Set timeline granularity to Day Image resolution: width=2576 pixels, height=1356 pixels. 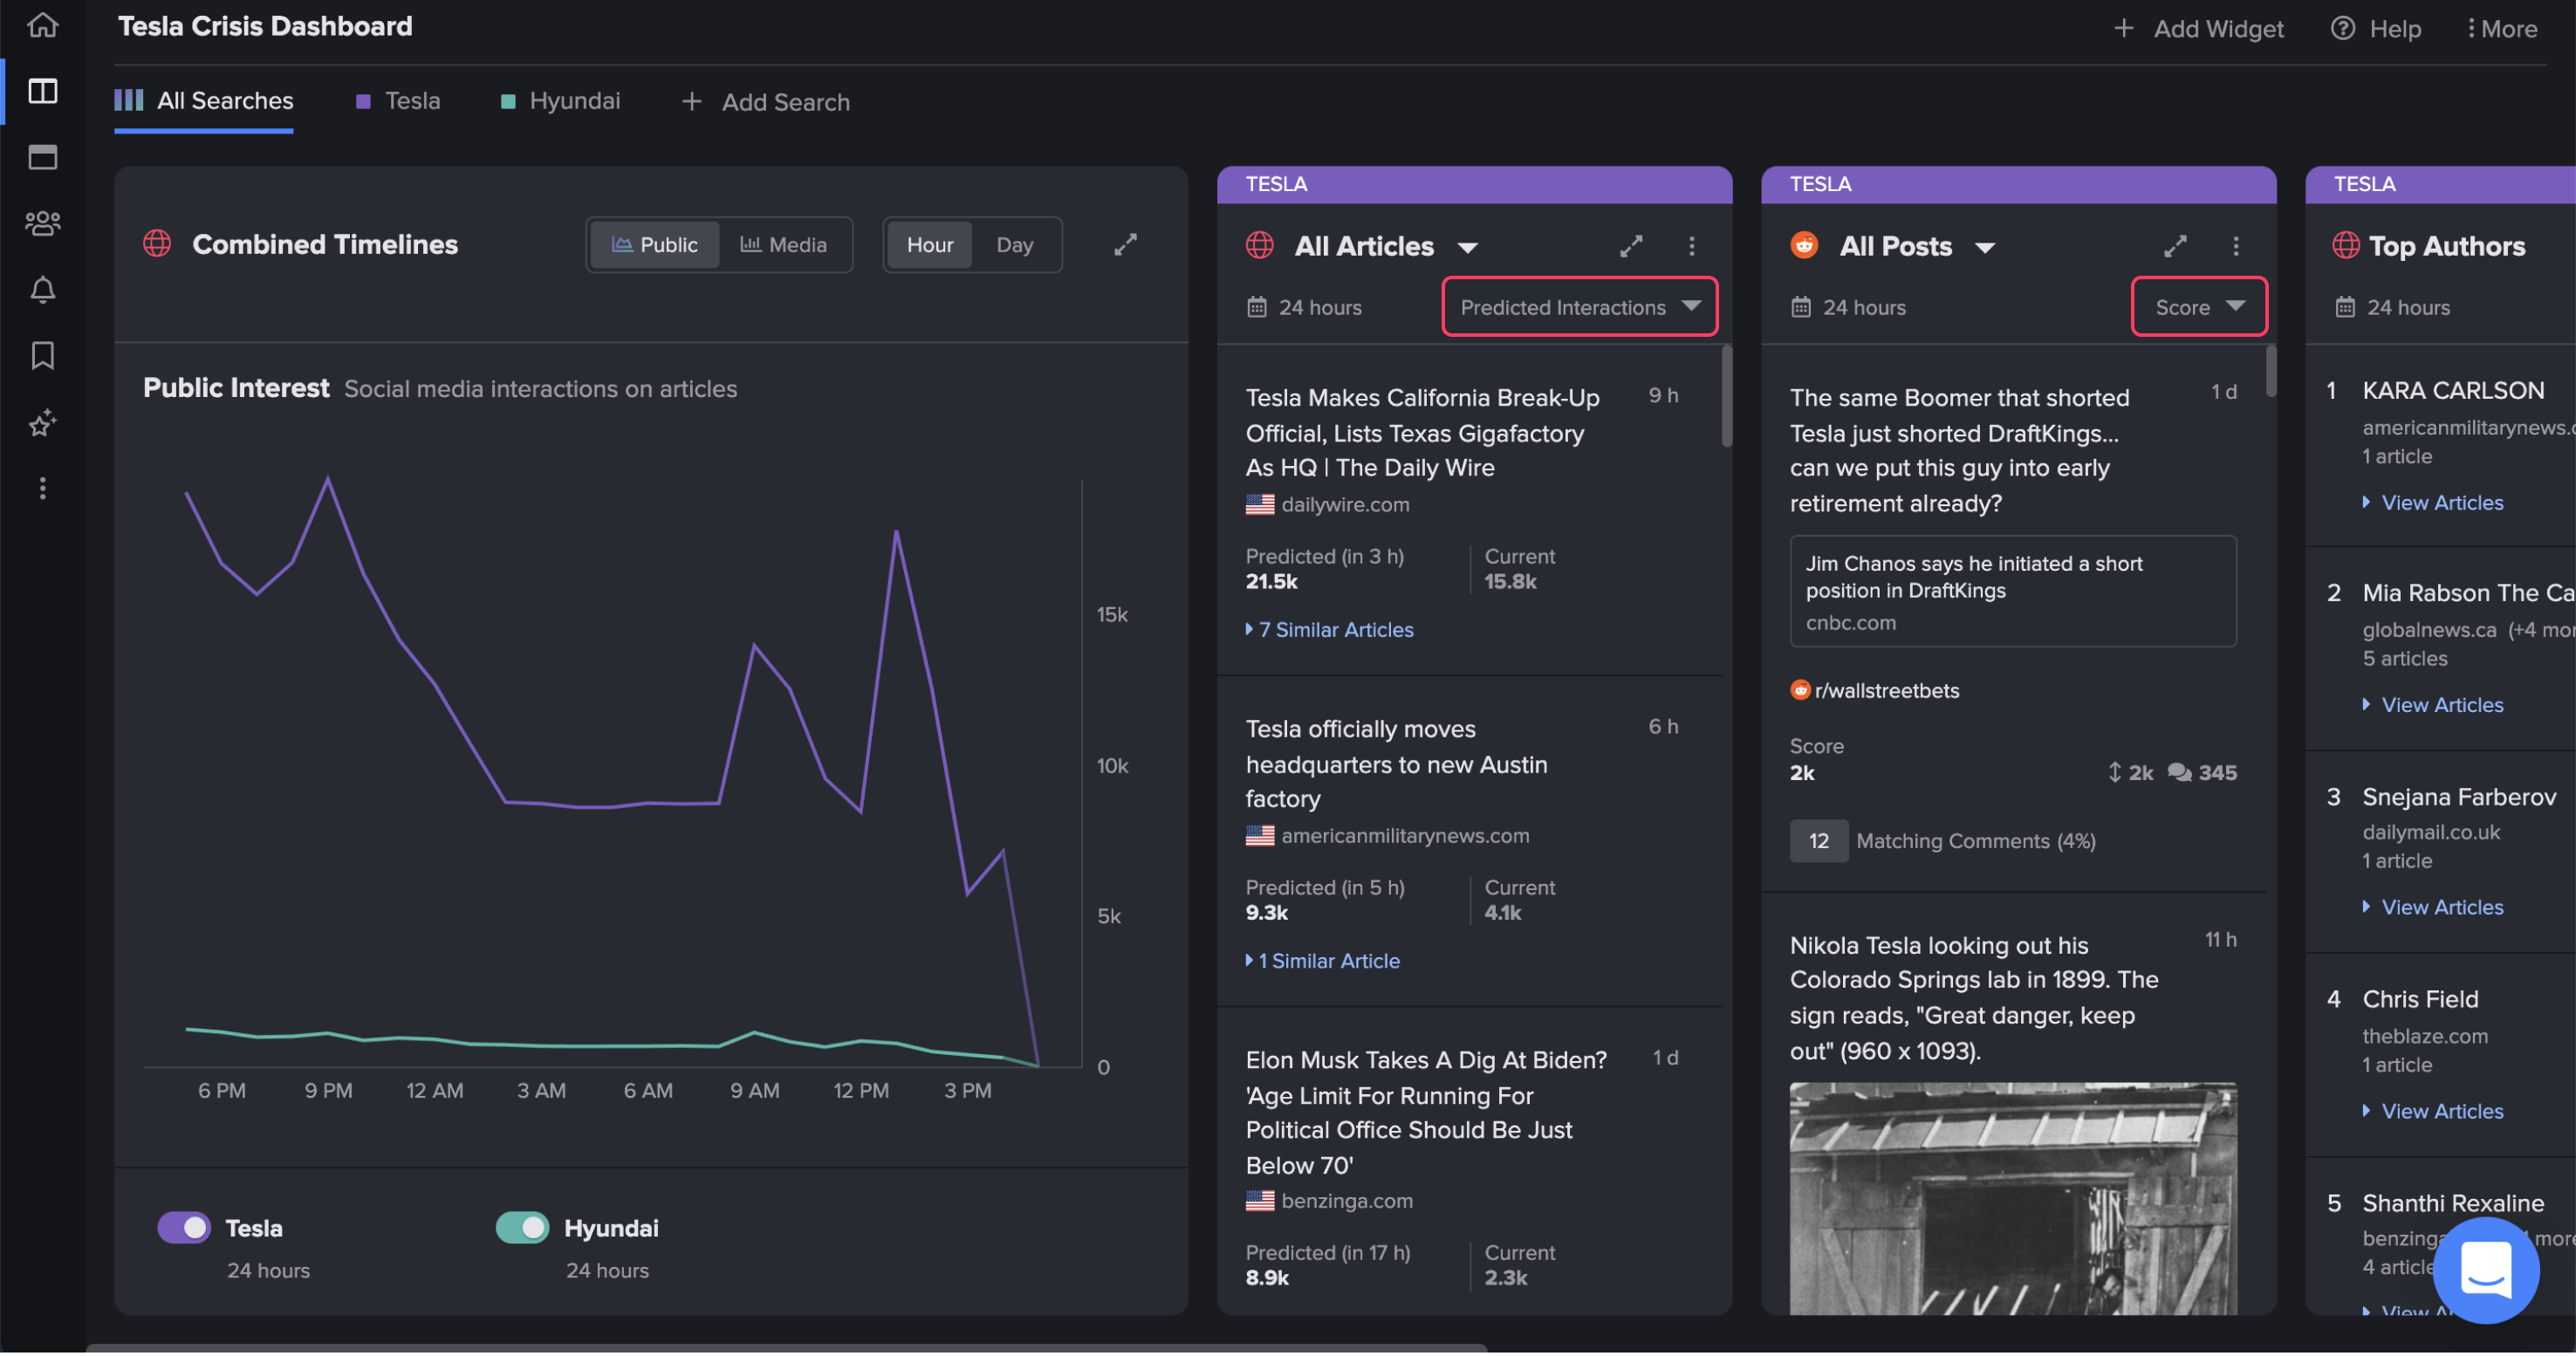pyautogui.click(x=1014, y=245)
